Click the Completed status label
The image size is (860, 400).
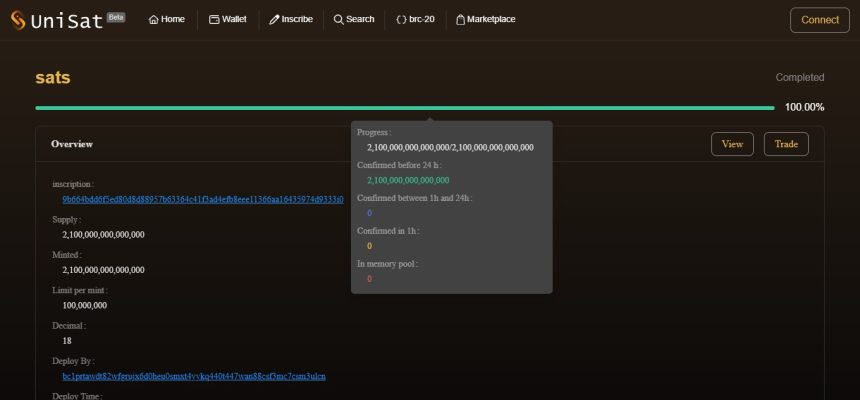click(800, 77)
